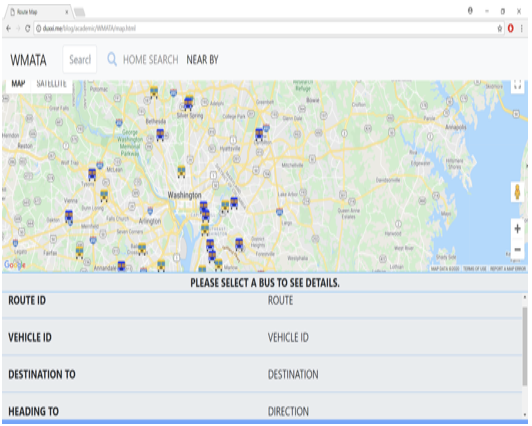This screenshot has height=426, width=532.
Task: Click the Annapolis map label
Action: coord(455,127)
